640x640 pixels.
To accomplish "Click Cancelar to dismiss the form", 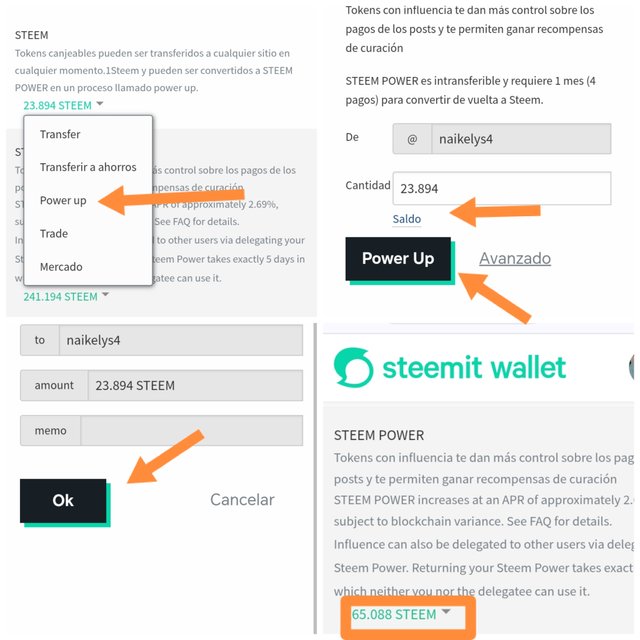I will coord(242,499).
